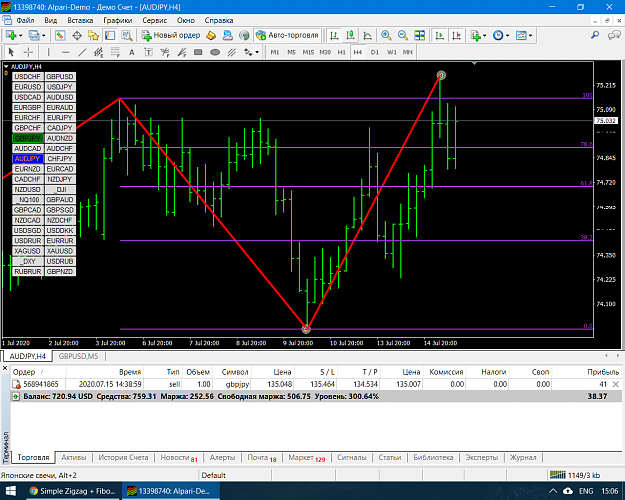
Task: Open the chat bubbles icon
Action: click(614, 35)
